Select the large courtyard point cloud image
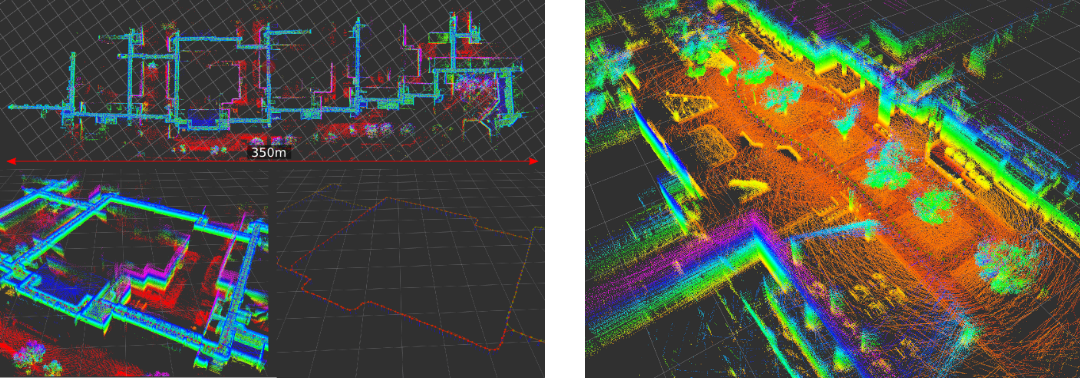1080x378 pixels. click(x=832, y=189)
